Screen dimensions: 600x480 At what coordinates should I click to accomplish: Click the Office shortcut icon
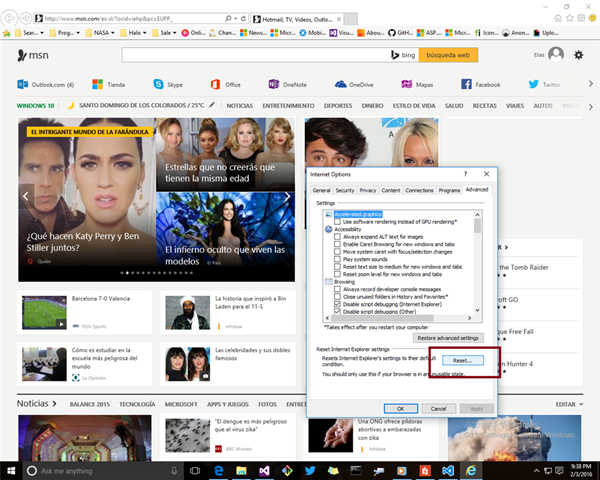pos(215,85)
